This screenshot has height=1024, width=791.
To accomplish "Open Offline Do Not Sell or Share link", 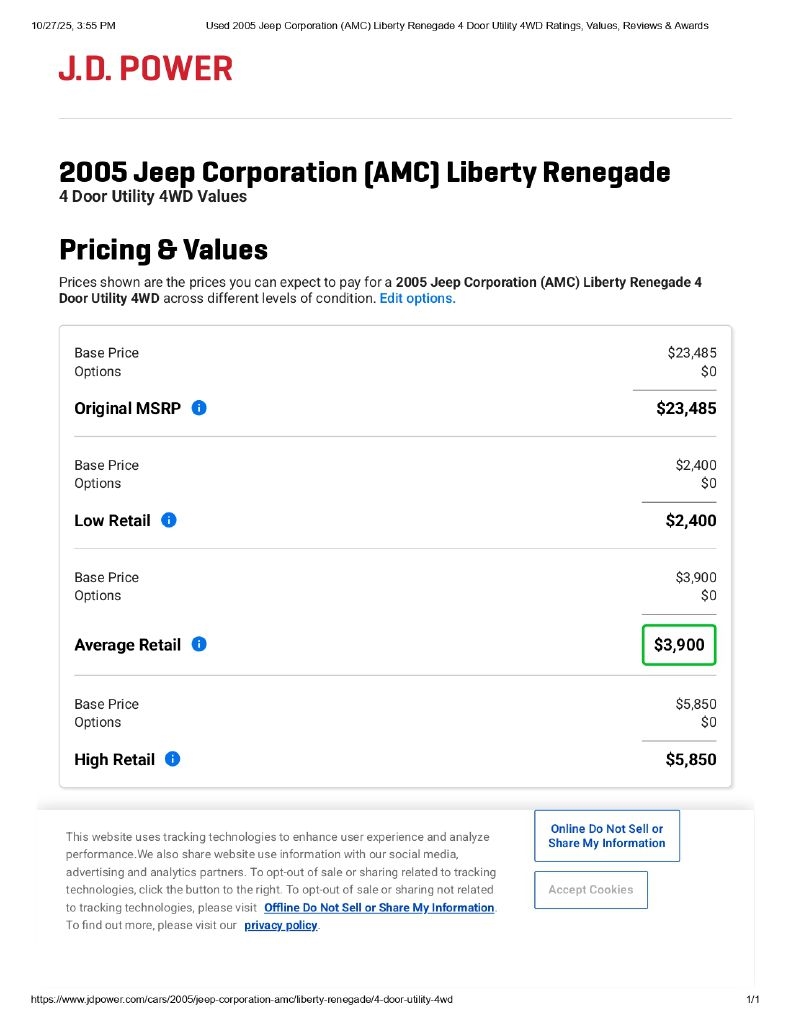I will pyautogui.click(x=379, y=908).
